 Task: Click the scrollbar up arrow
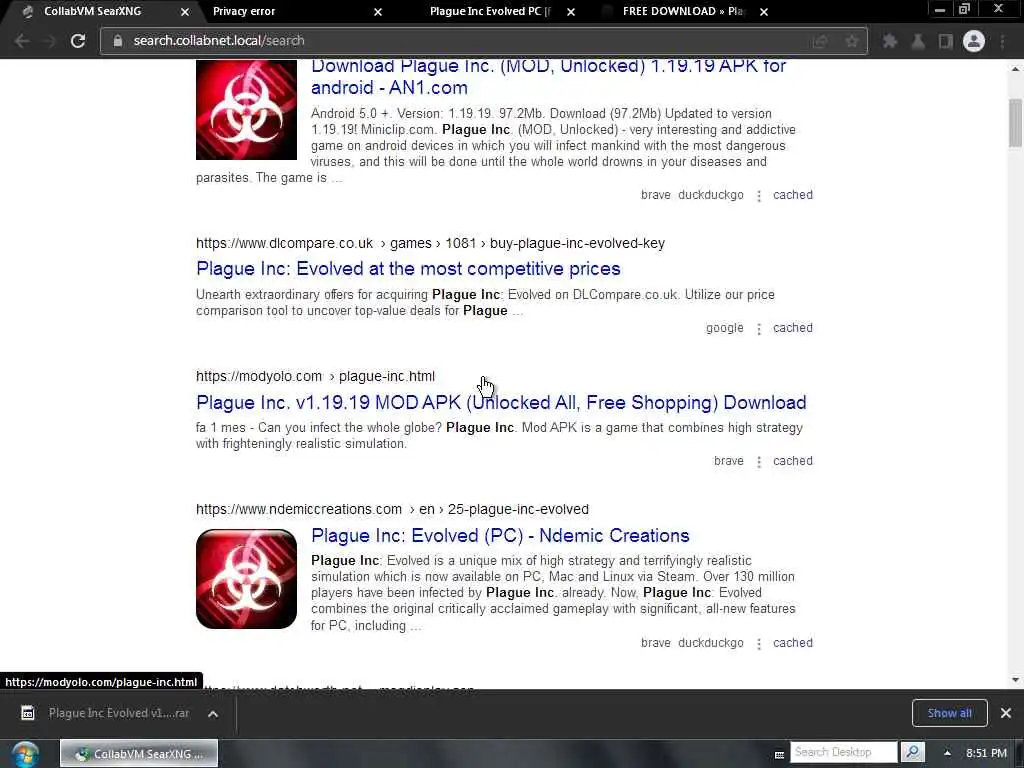pyautogui.click(x=1015, y=68)
